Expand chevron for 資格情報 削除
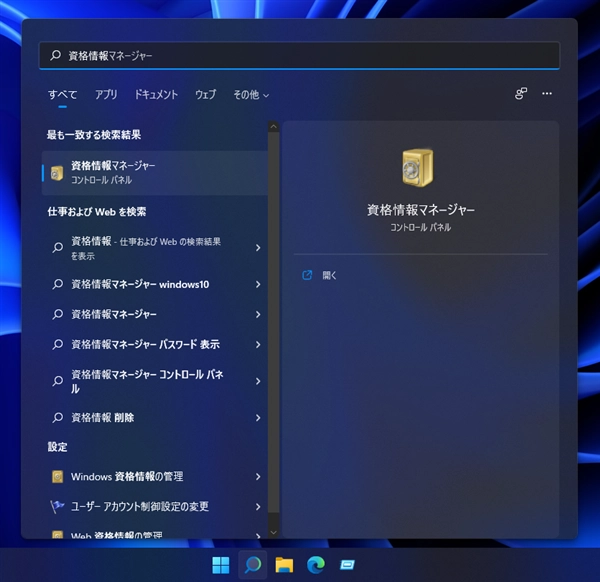This screenshot has width=600, height=582. pos(258,418)
